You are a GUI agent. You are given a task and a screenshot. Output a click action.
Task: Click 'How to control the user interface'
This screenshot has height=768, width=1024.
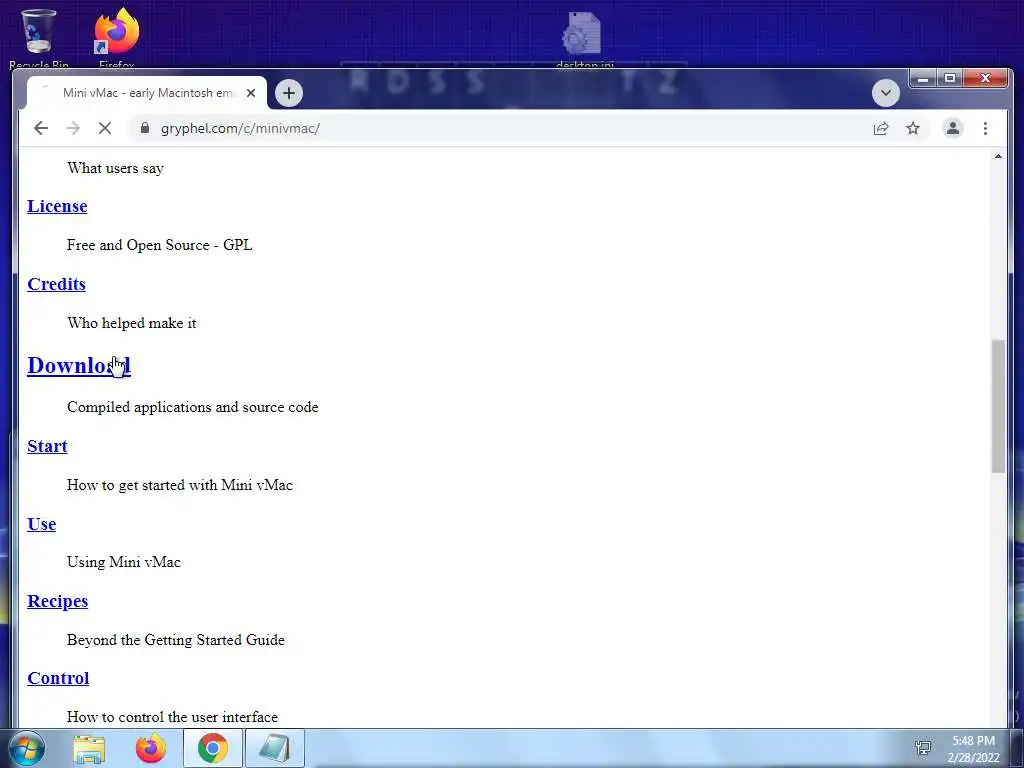pyautogui.click(x=172, y=716)
